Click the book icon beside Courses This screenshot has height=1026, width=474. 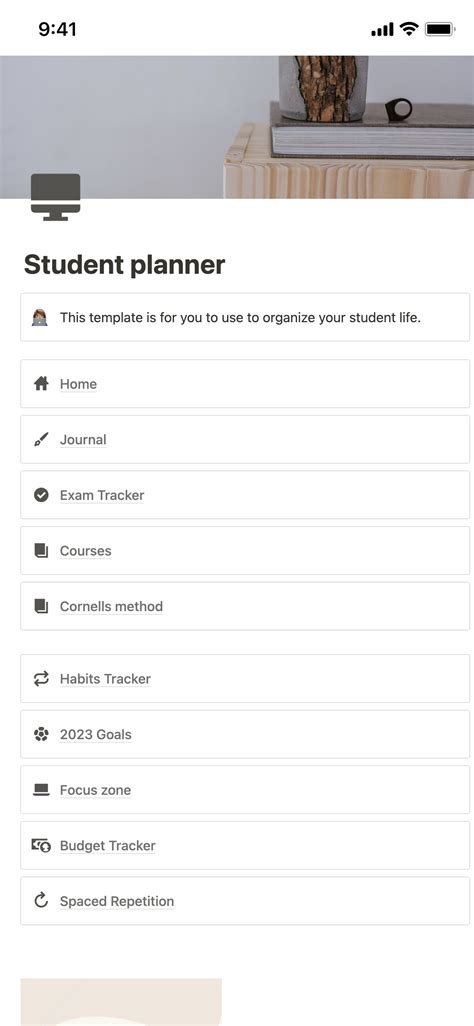(x=41, y=551)
